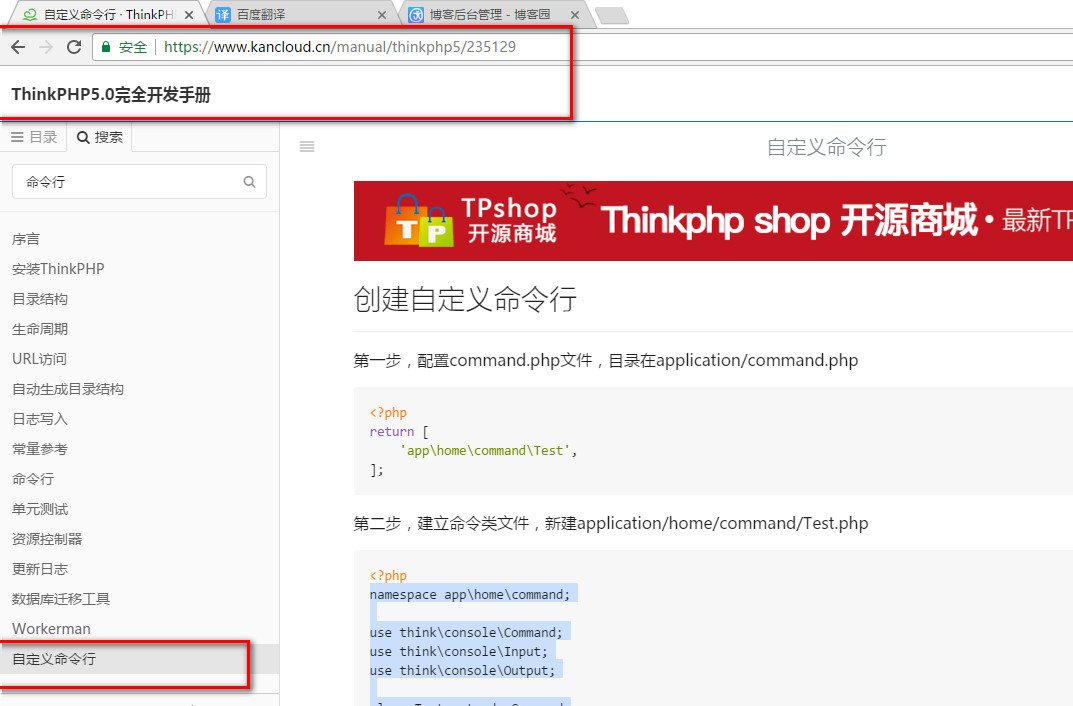
Task: Click the 第二步 建立命令类文件 paragraph
Action: pyautogui.click(x=611, y=523)
